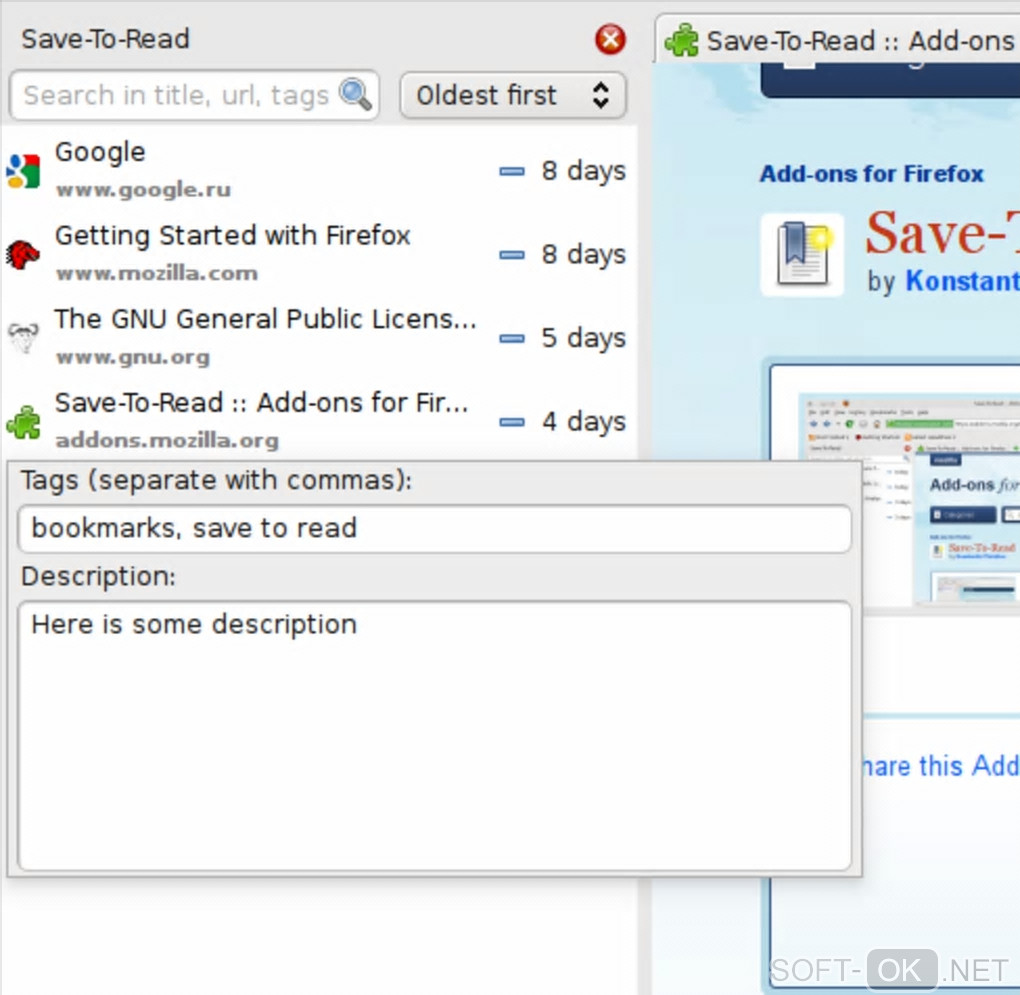1020x995 pixels.
Task: Remove Getting Started with Firefox via minus icon
Action: 512,255
